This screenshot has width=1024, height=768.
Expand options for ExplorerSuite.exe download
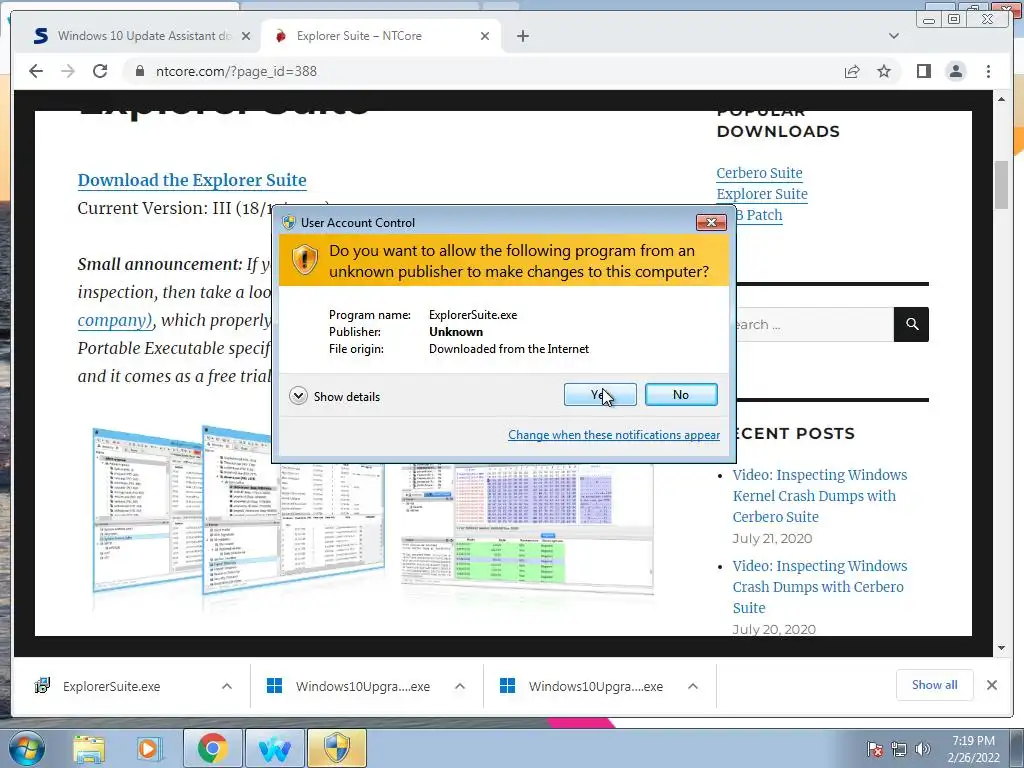(227, 686)
